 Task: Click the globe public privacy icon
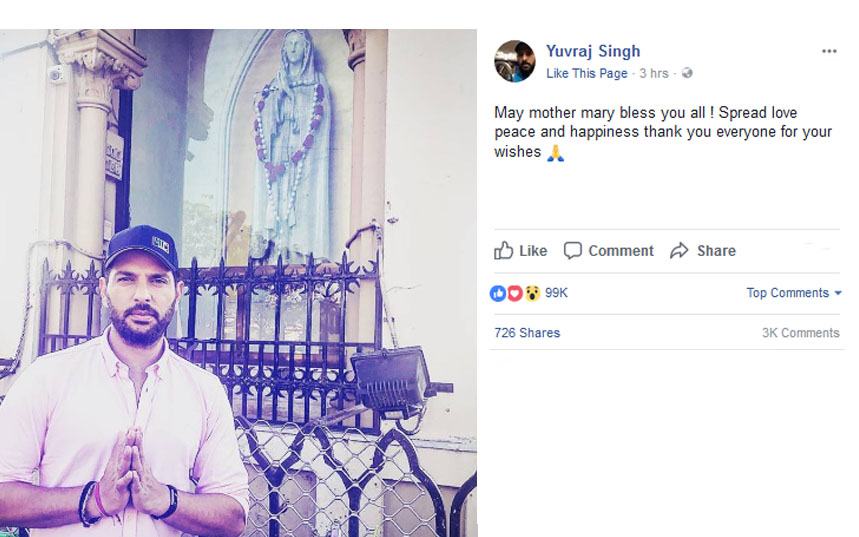687,74
